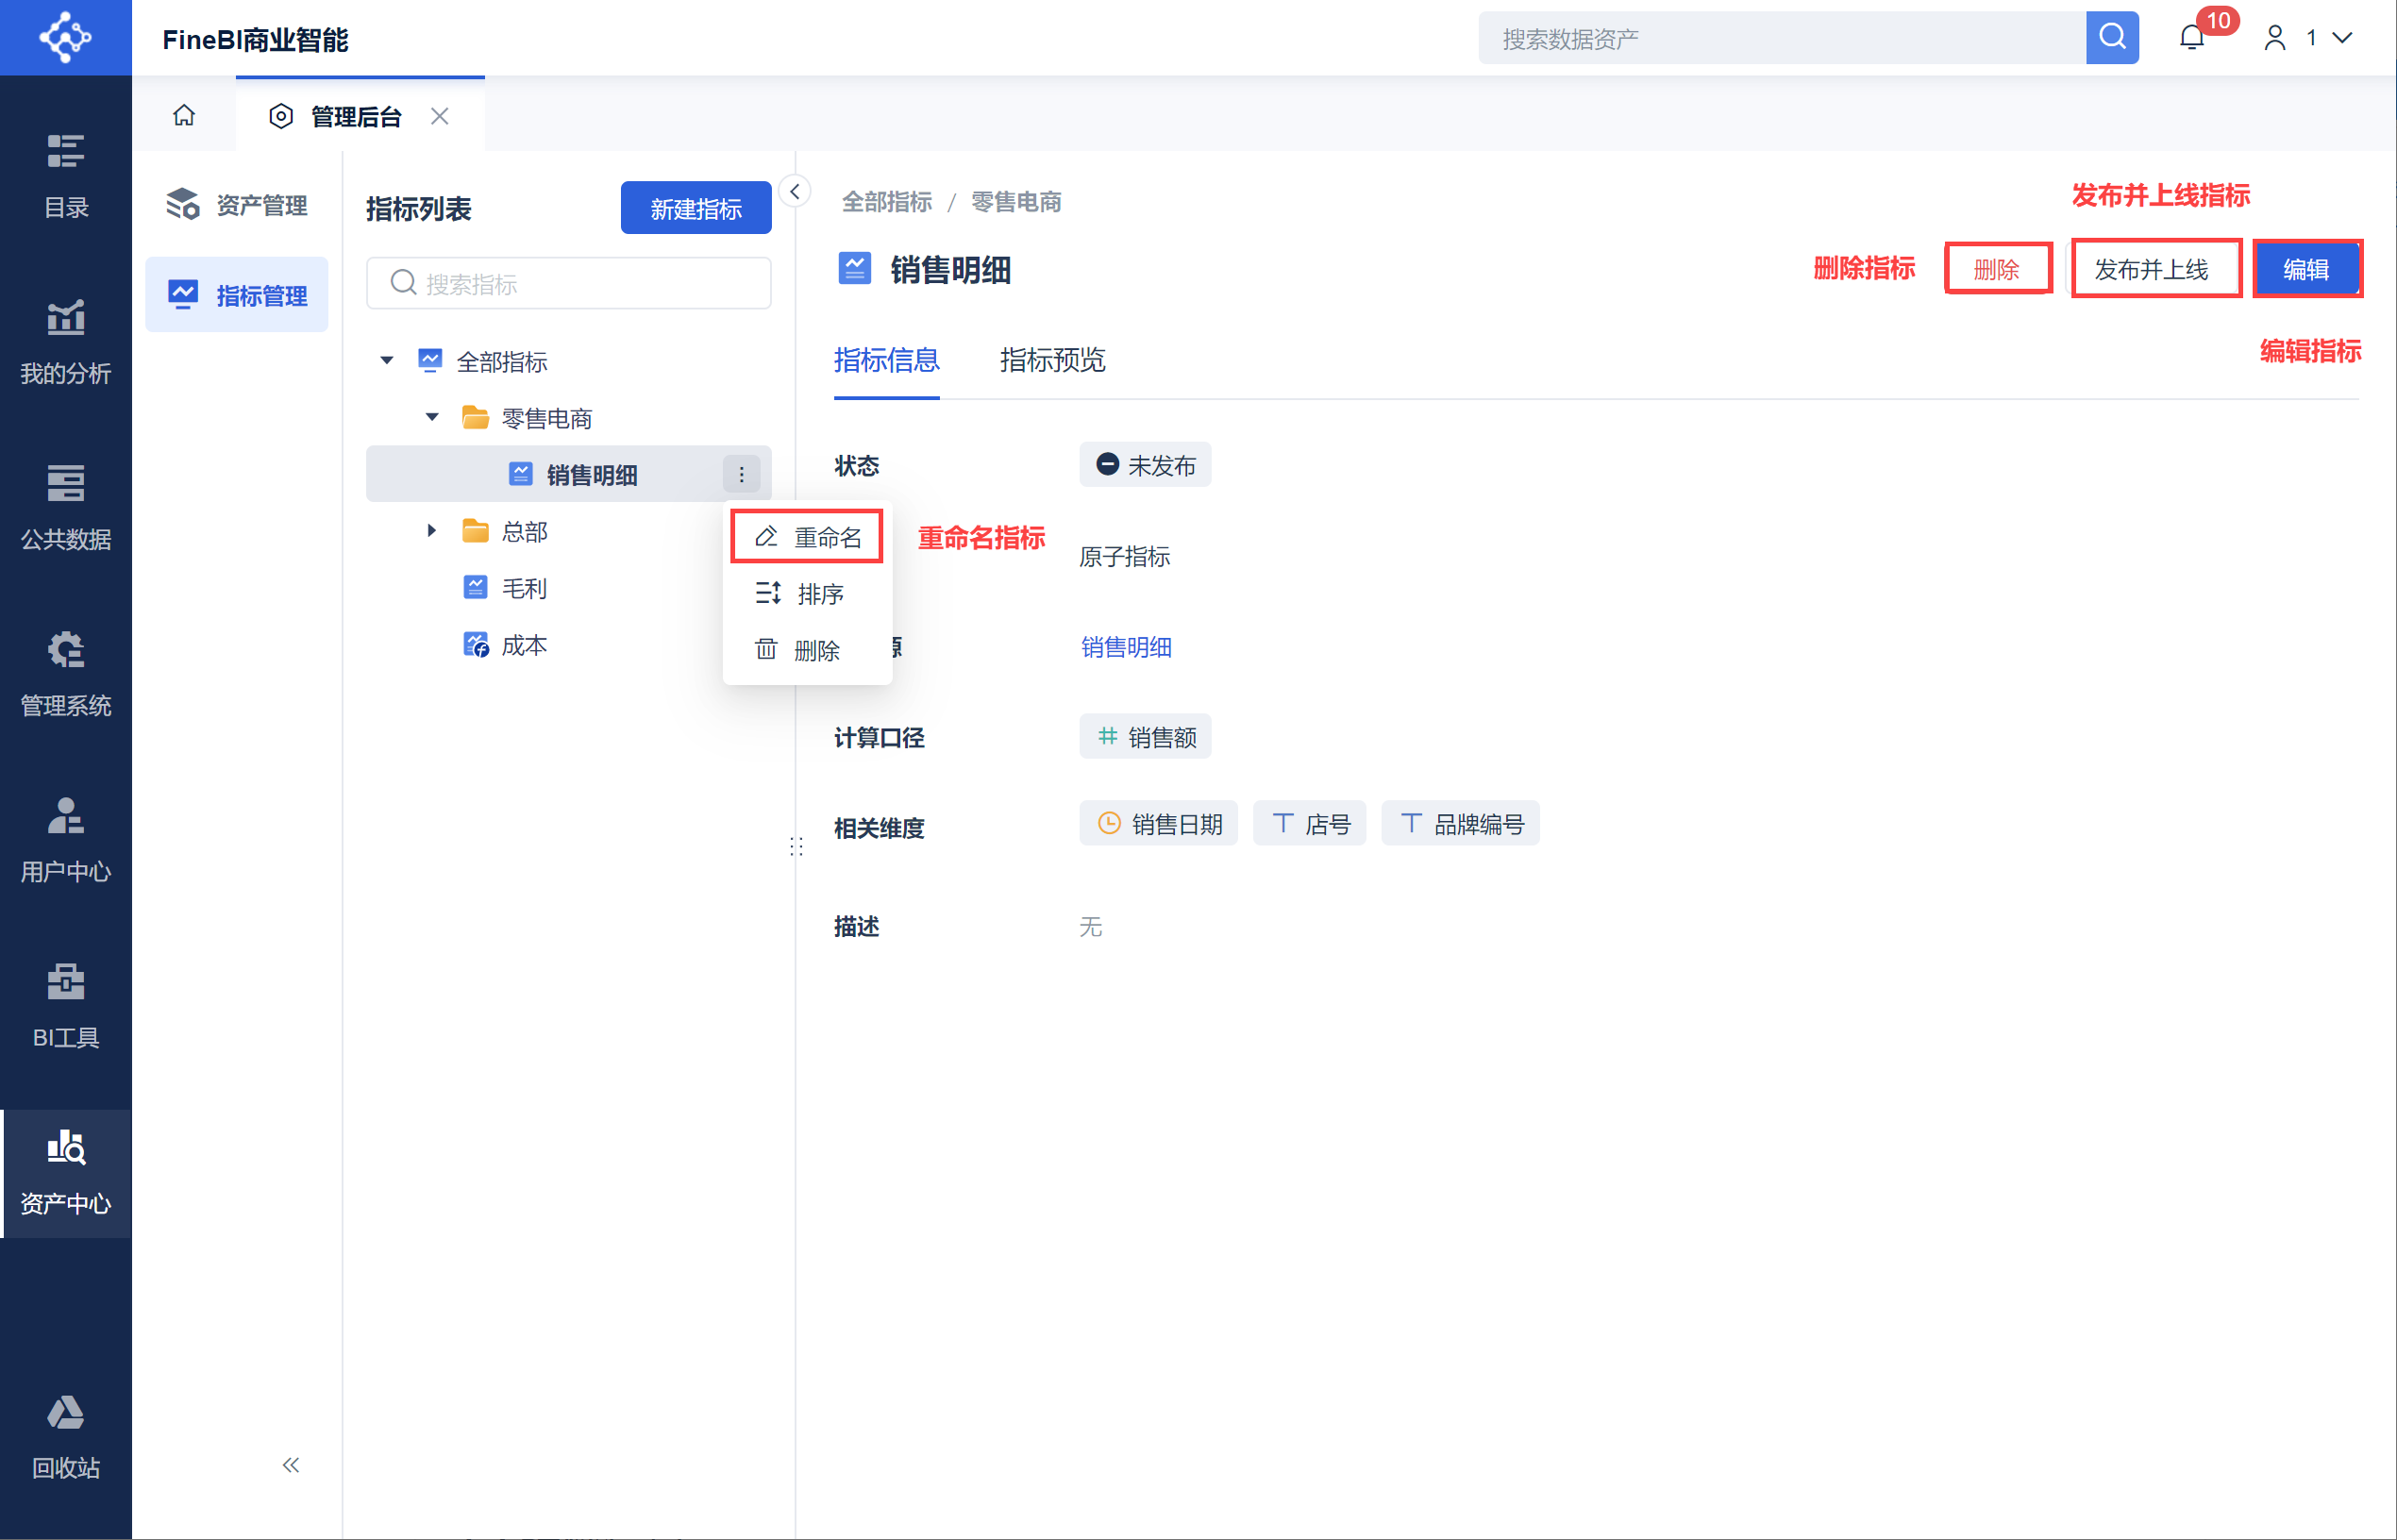Click the 新建指标 button

click(695, 207)
